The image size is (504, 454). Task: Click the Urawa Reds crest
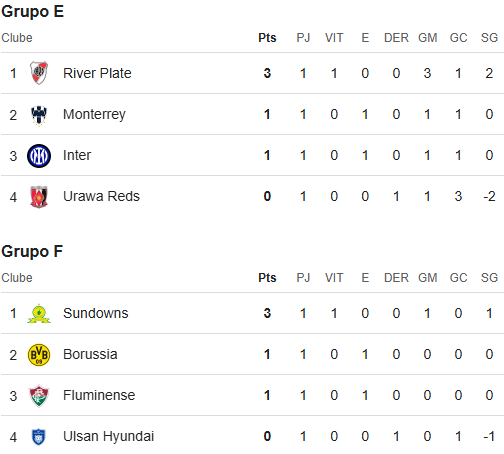click(x=39, y=197)
